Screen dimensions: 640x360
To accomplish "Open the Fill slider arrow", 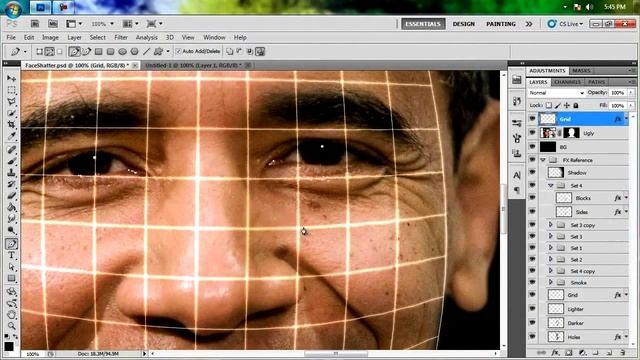I will click(631, 105).
